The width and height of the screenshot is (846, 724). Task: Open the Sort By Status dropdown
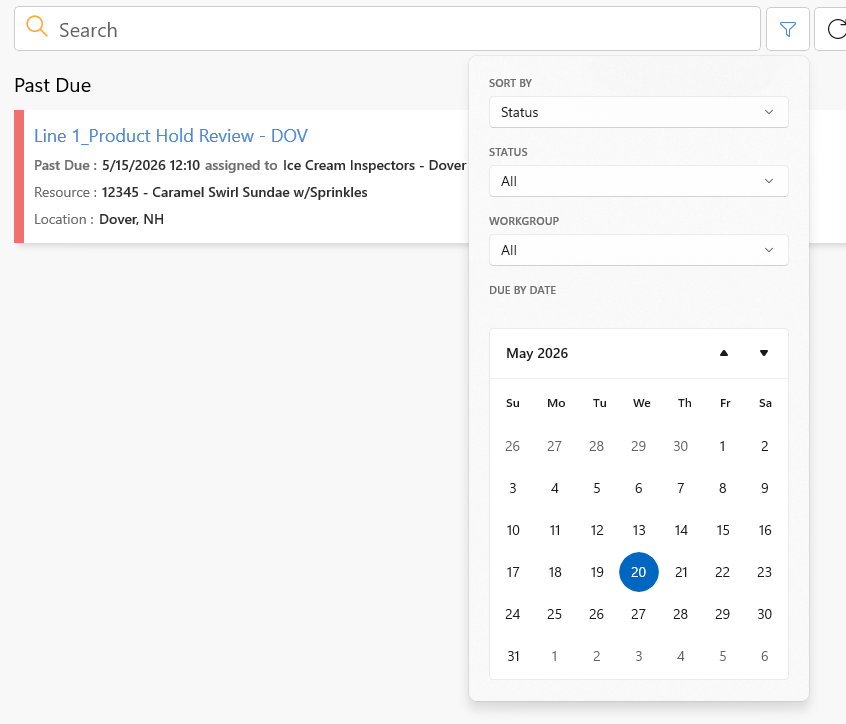coord(639,112)
